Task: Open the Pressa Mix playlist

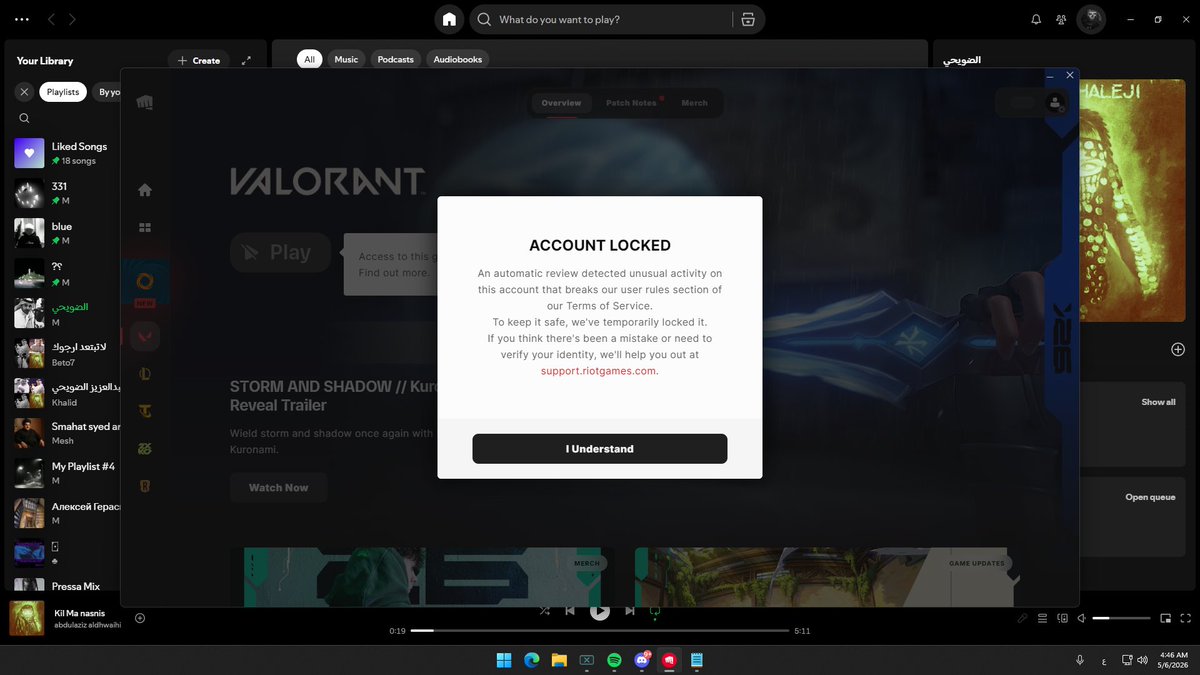Action: 68,586
